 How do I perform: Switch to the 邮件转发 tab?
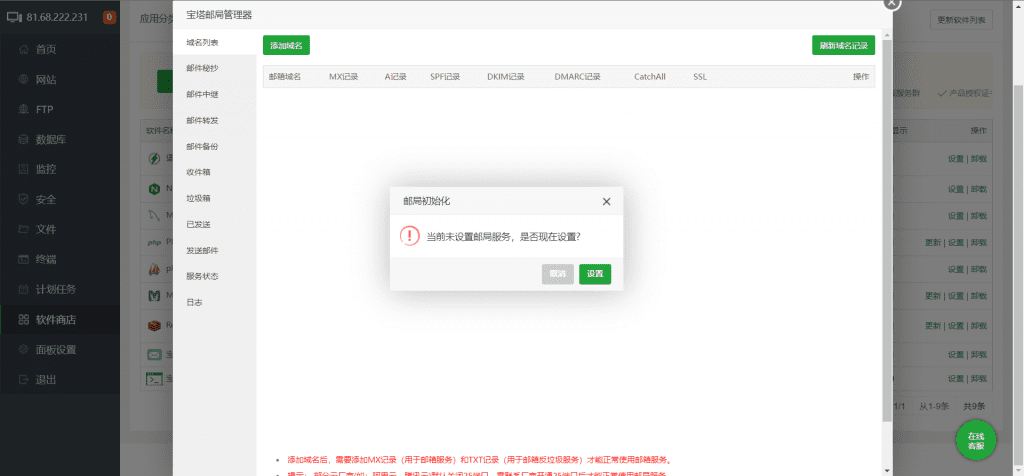click(x=201, y=120)
